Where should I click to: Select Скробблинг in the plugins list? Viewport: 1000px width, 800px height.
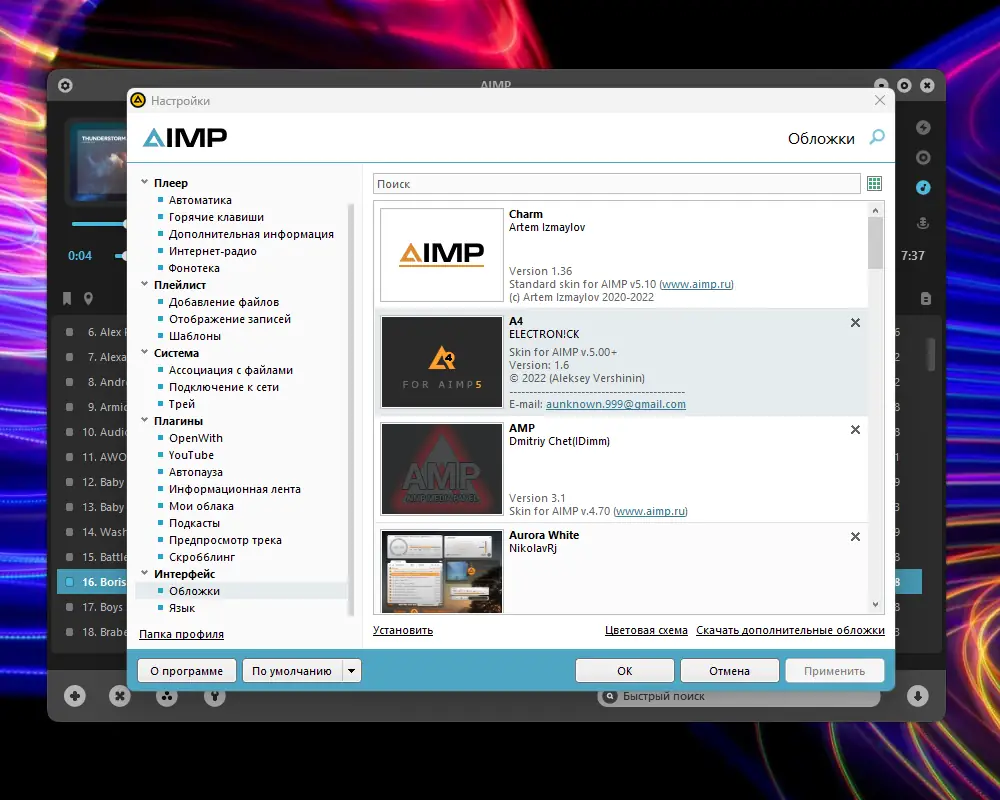[x=202, y=557]
